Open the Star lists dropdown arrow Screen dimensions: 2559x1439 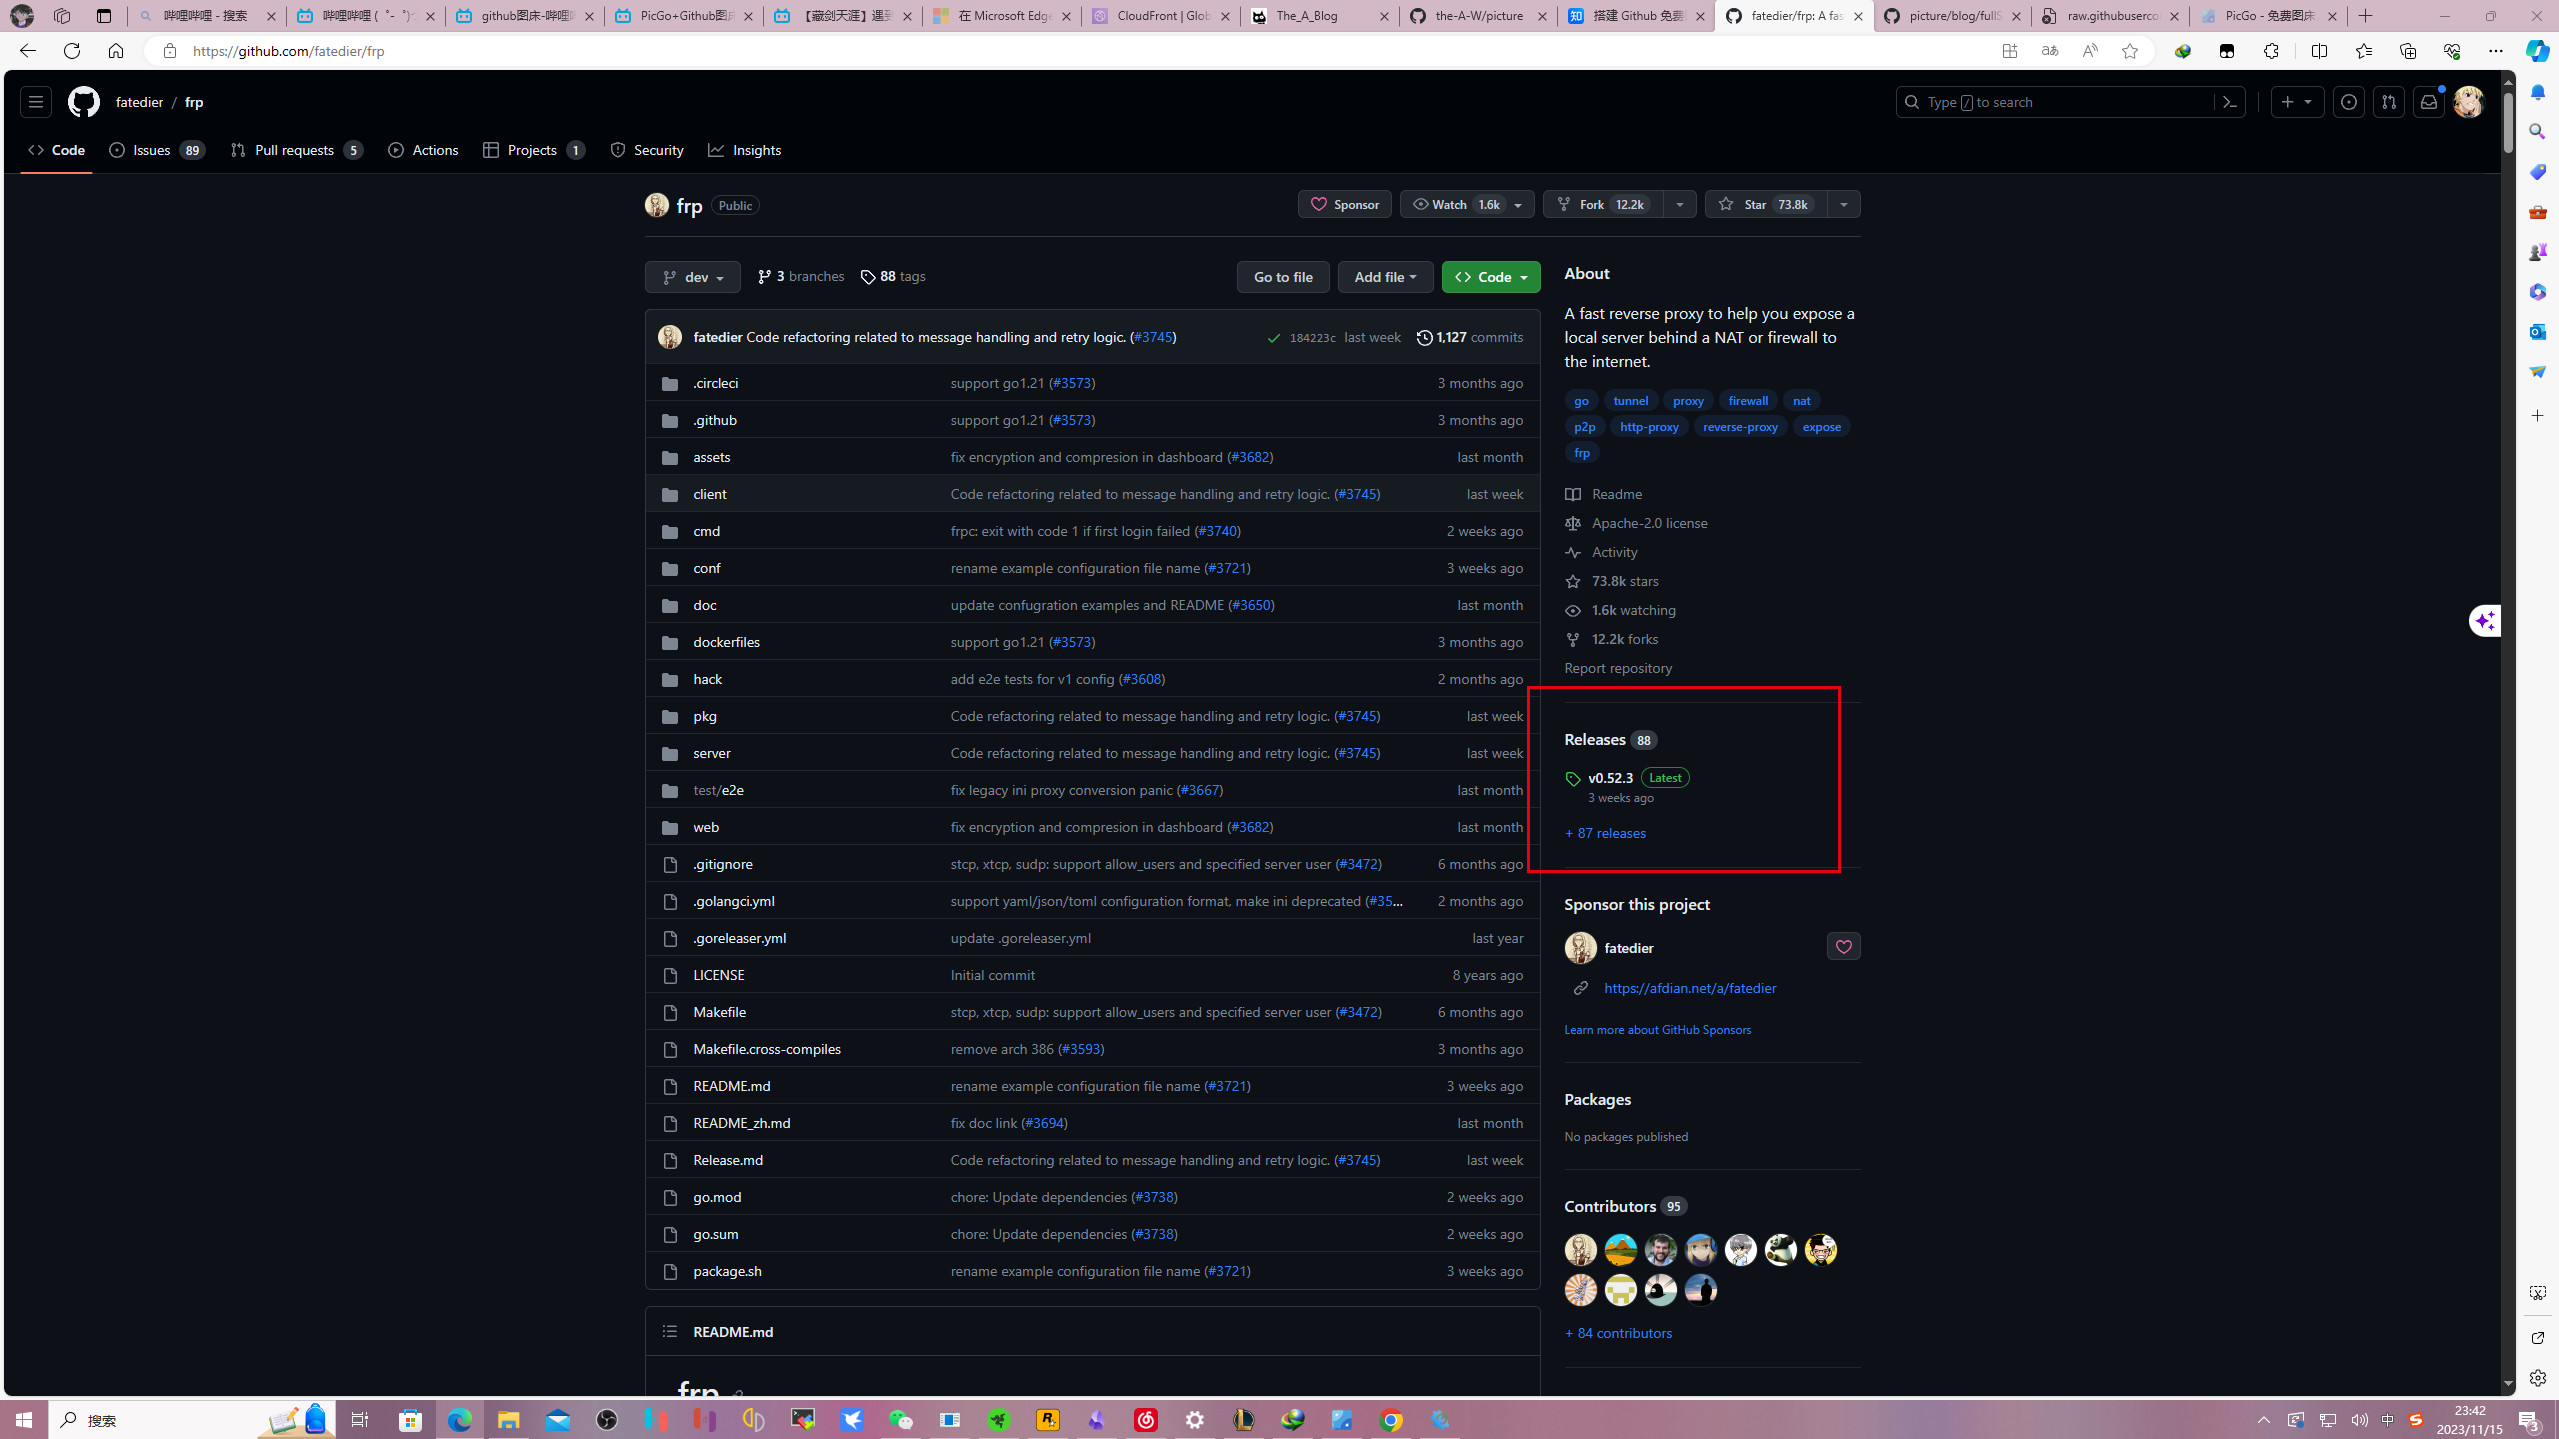tap(1843, 204)
